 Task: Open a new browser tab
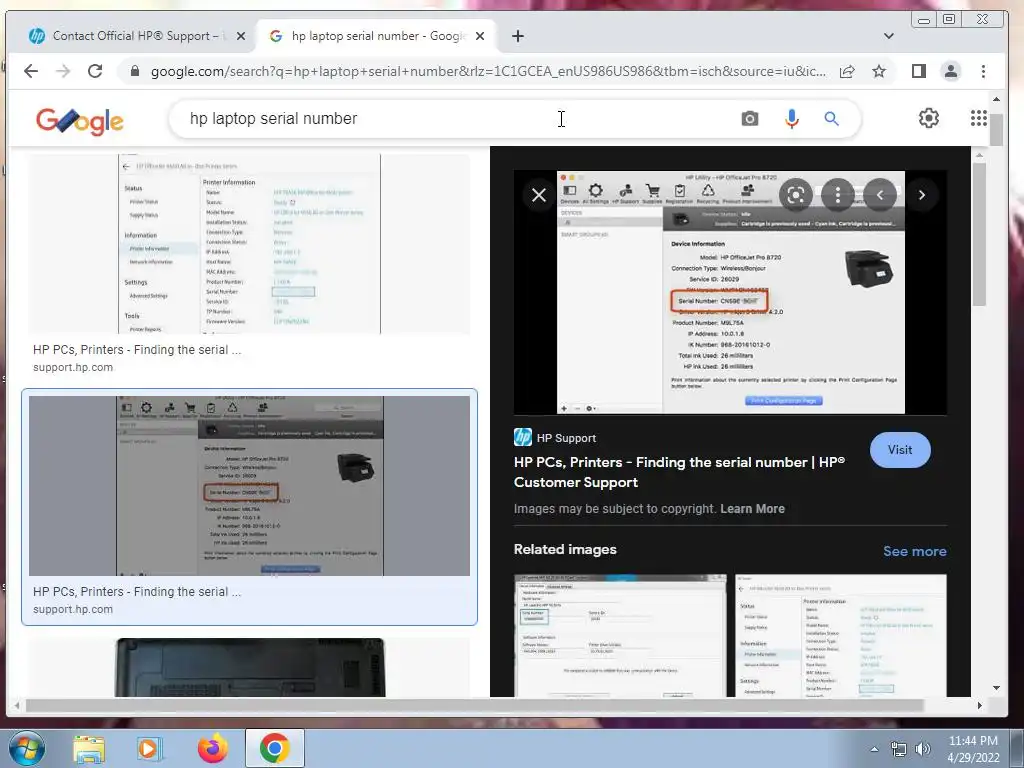[518, 36]
